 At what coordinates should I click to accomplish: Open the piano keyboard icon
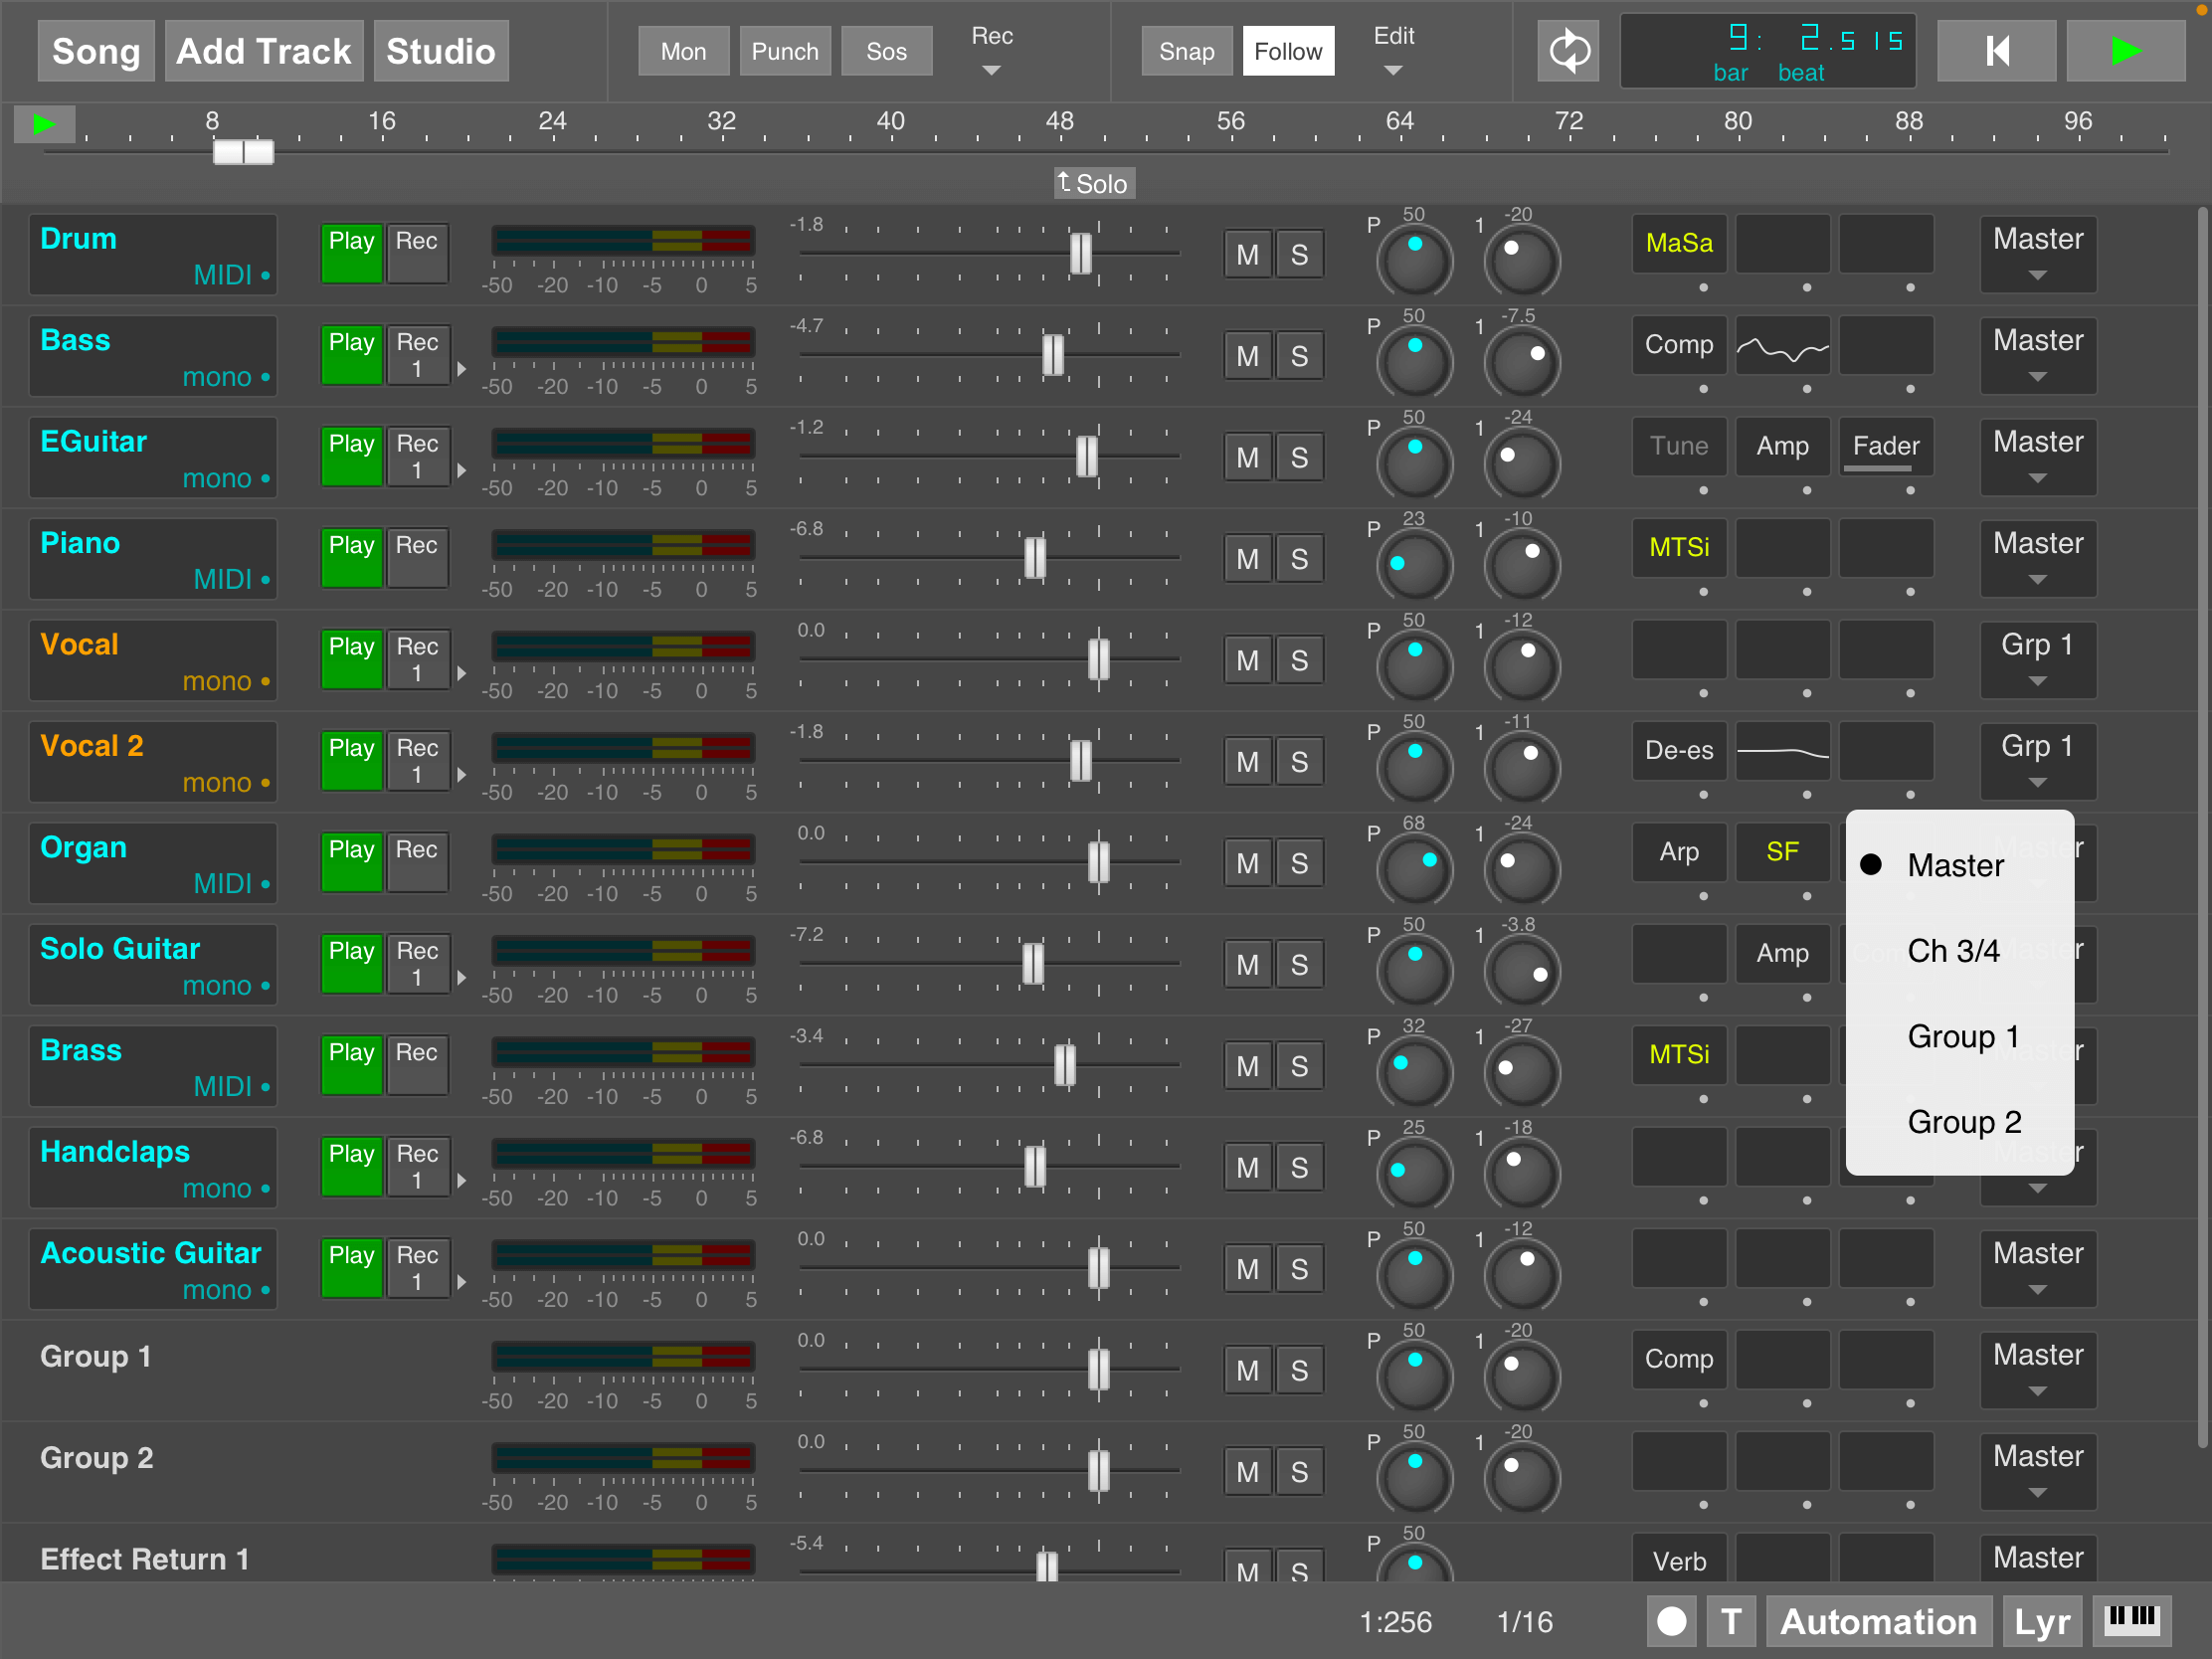2131,1620
